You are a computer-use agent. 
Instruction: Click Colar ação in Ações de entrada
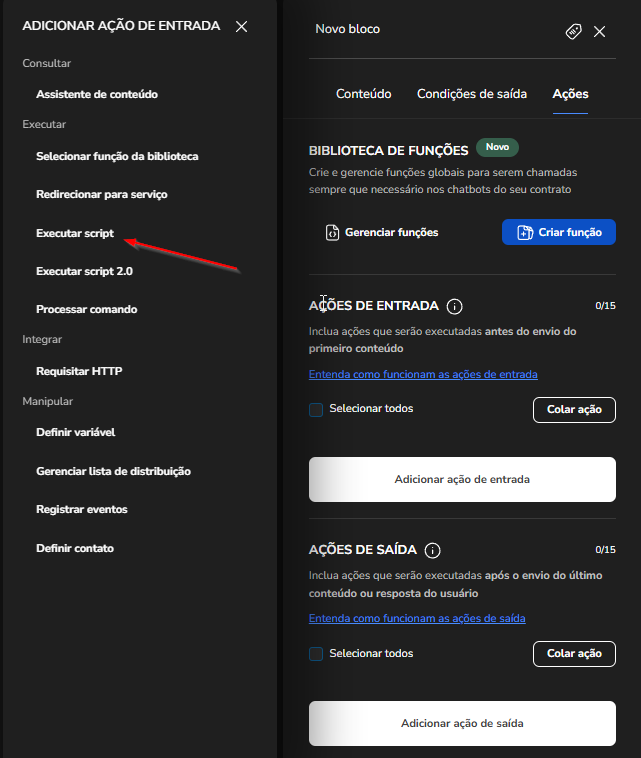[574, 410]
